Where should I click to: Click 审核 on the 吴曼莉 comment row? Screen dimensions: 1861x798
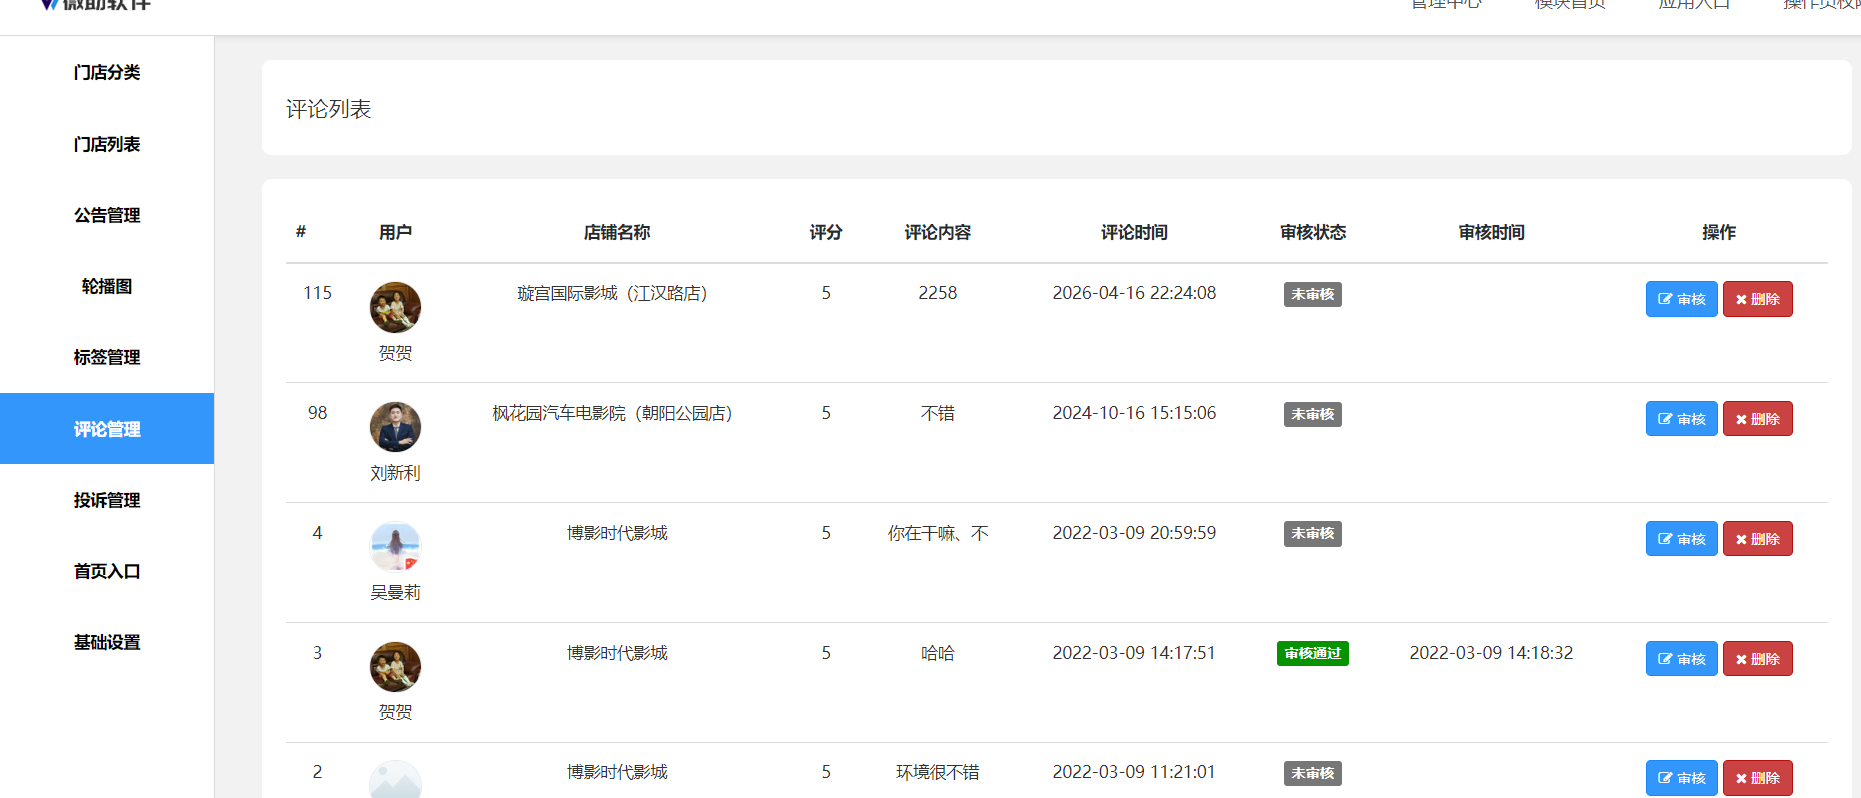pyautogui.click(x=1682, y=539)
